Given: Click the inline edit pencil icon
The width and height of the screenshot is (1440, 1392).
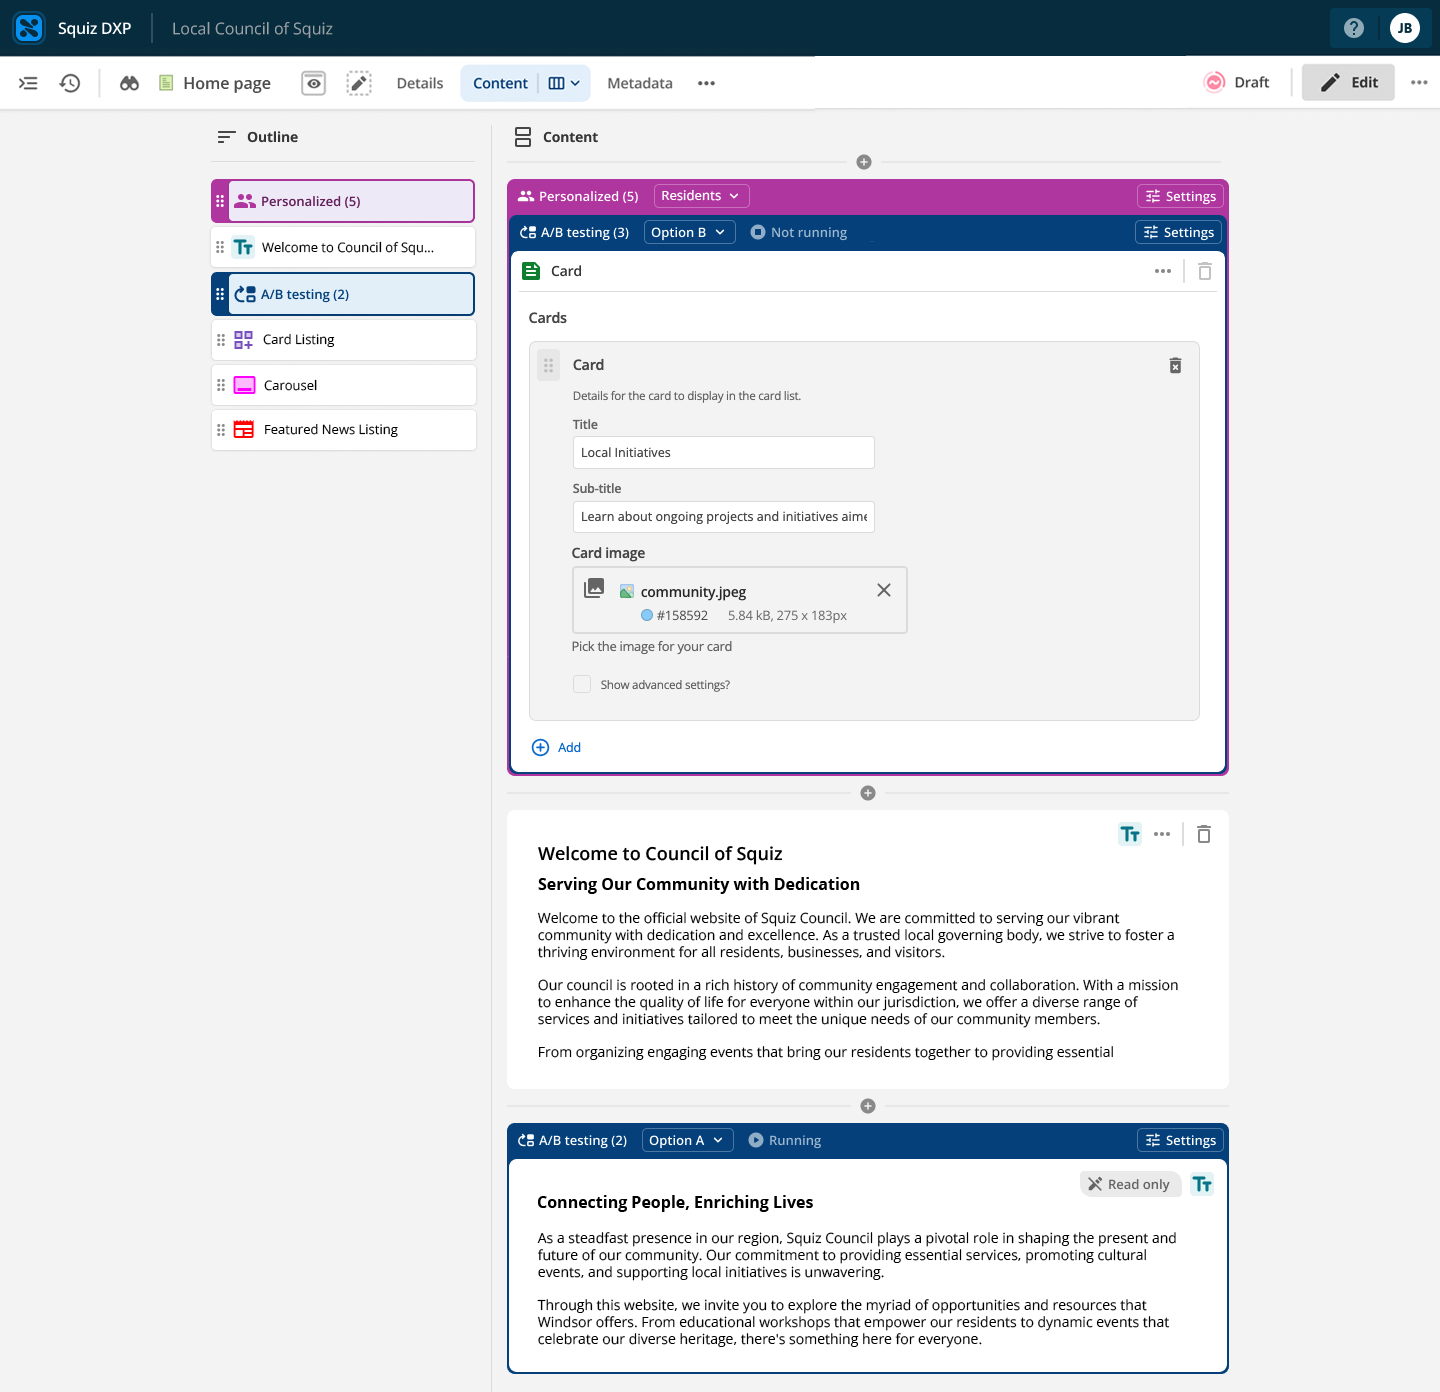Looking at the screenshot, I should pos(359,83).
